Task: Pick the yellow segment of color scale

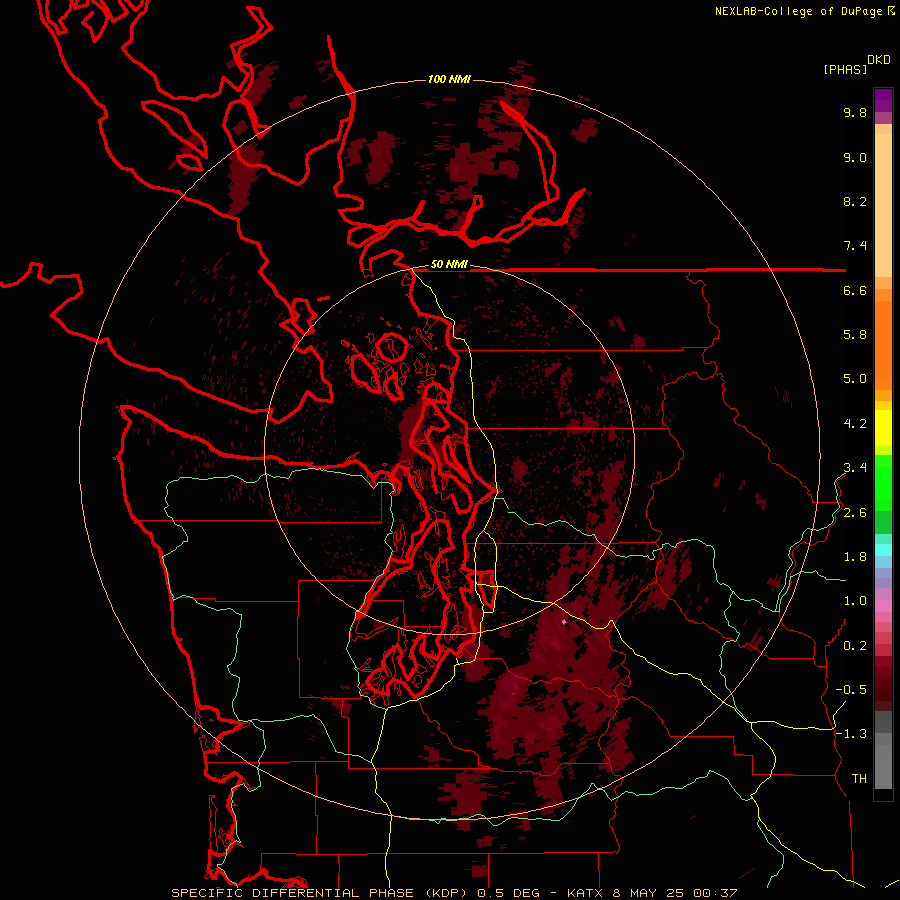Action: coord(883,428)
